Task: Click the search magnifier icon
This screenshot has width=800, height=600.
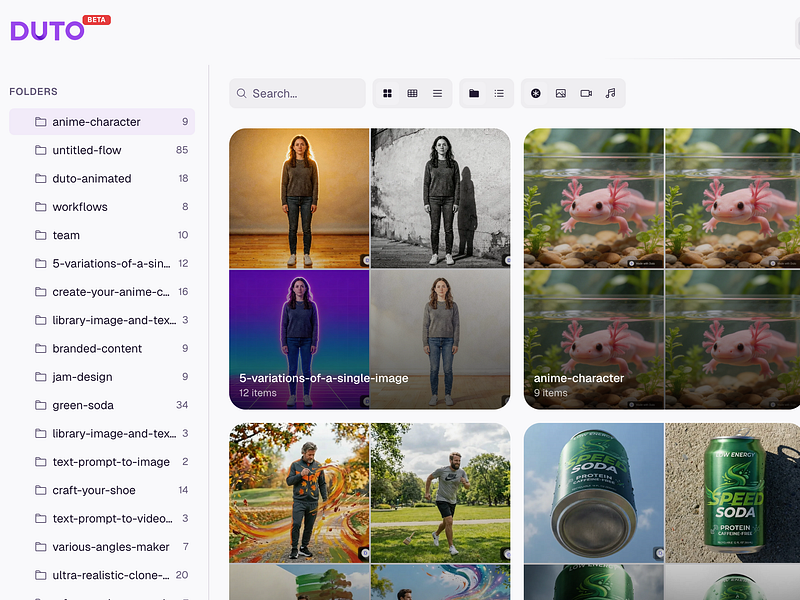Action: 241,93
